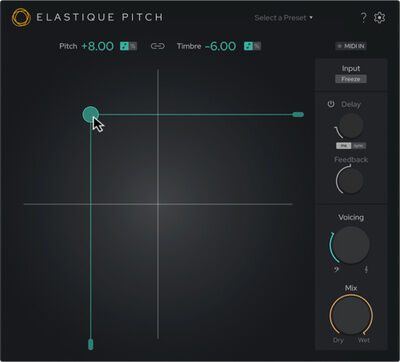Select percent mode for Timbre
The height and width of the screenshot is (362, 400).
257,46
